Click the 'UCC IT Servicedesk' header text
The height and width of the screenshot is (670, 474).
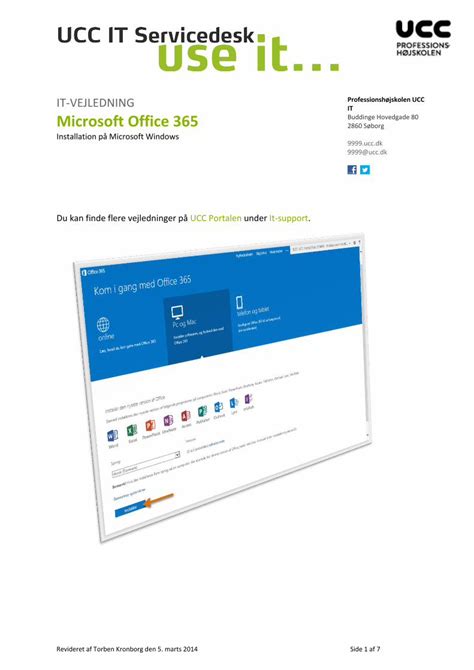click(x=156, y=35)
